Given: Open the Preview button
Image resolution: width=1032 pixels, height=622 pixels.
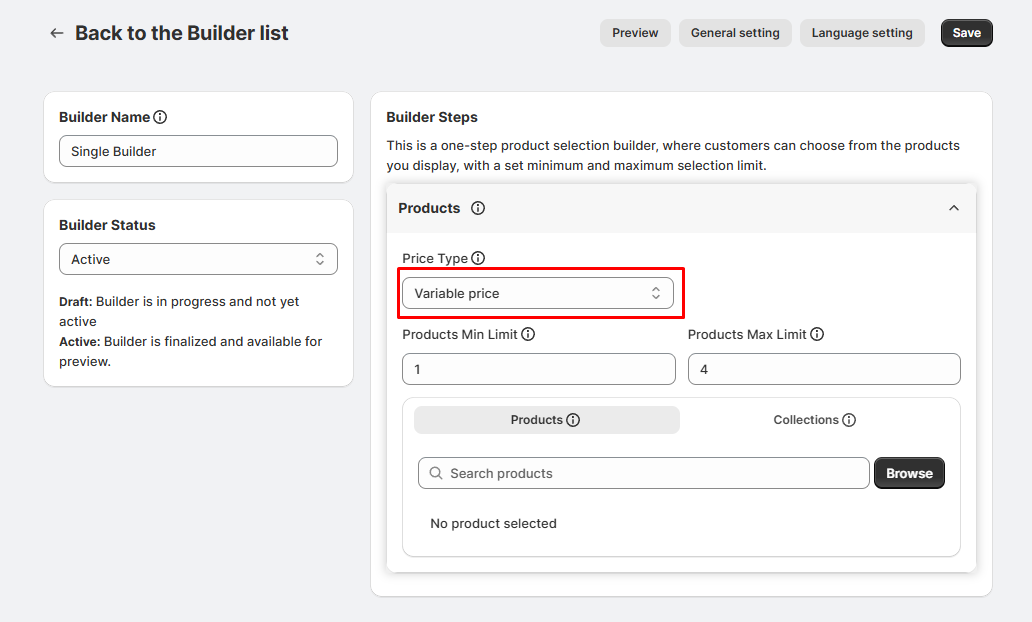Looking at the screenshot, I should (x=635, y=33).
